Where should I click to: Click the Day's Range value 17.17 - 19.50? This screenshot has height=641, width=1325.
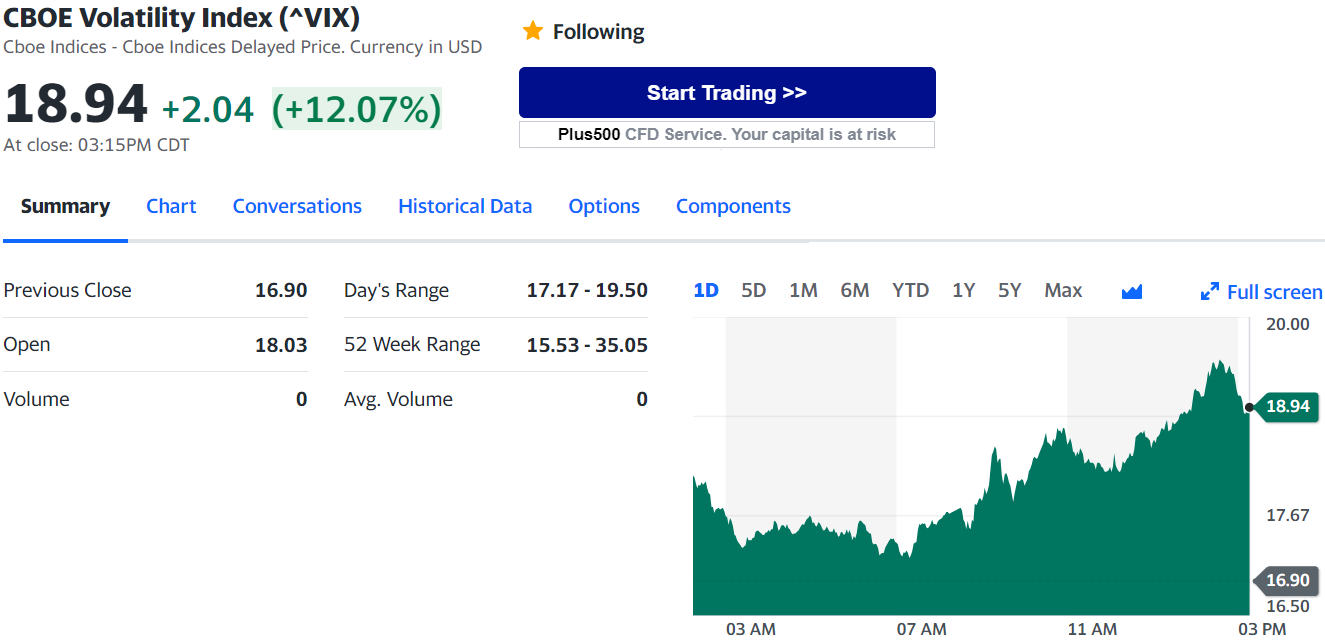587,290
